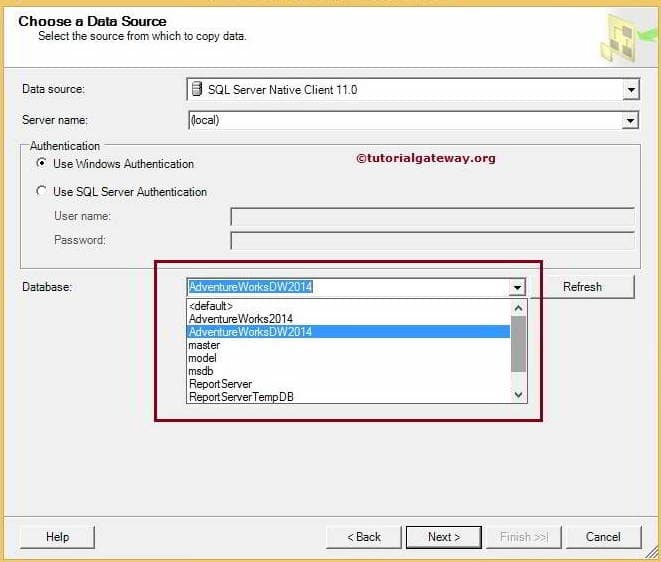Choose <default> from database list
The image size is (661, 562).
tap(348, 306)
